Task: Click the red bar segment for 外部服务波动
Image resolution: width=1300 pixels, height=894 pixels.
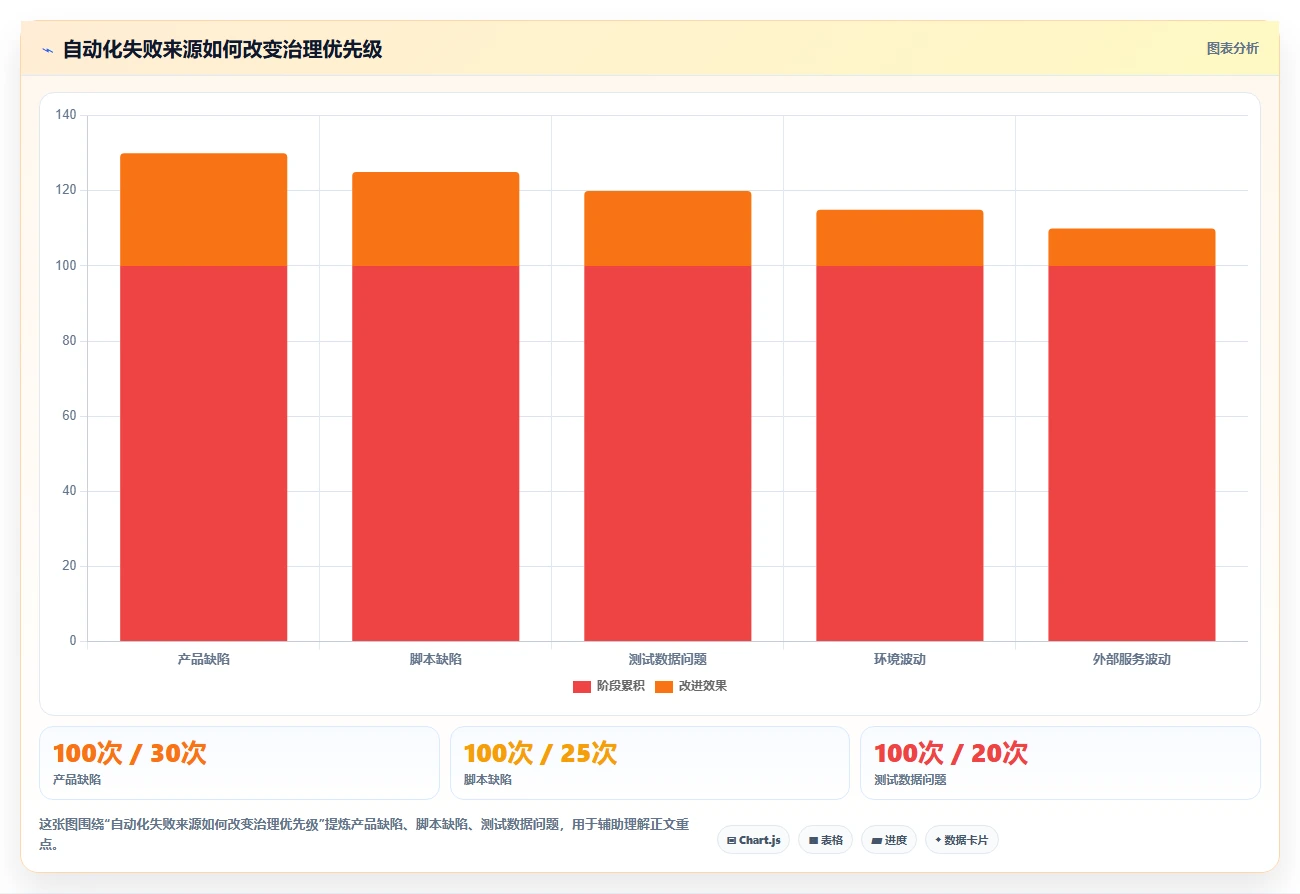Action: (x=1132, y=453)
